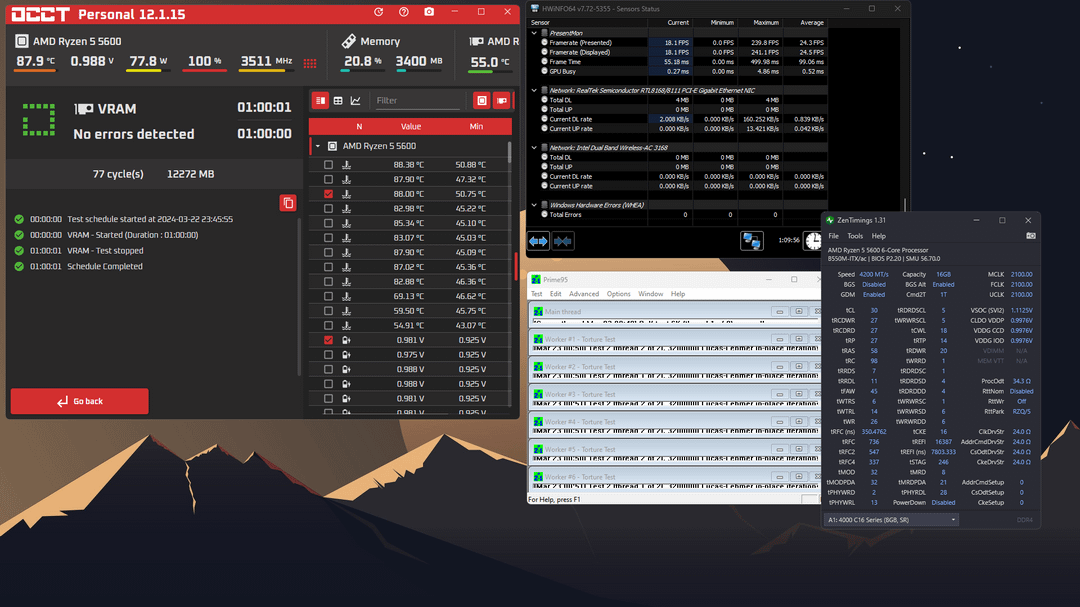1080x607 pixels.
Task: Check the 69.13 °C sensor row checkbox
Action: (x=329, y=296)
